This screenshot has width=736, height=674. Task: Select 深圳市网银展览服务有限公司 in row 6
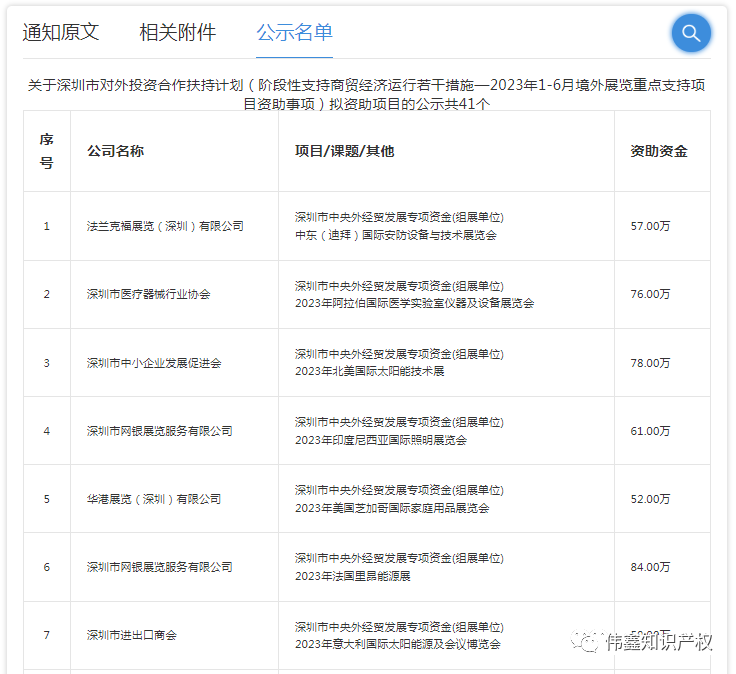160,567
